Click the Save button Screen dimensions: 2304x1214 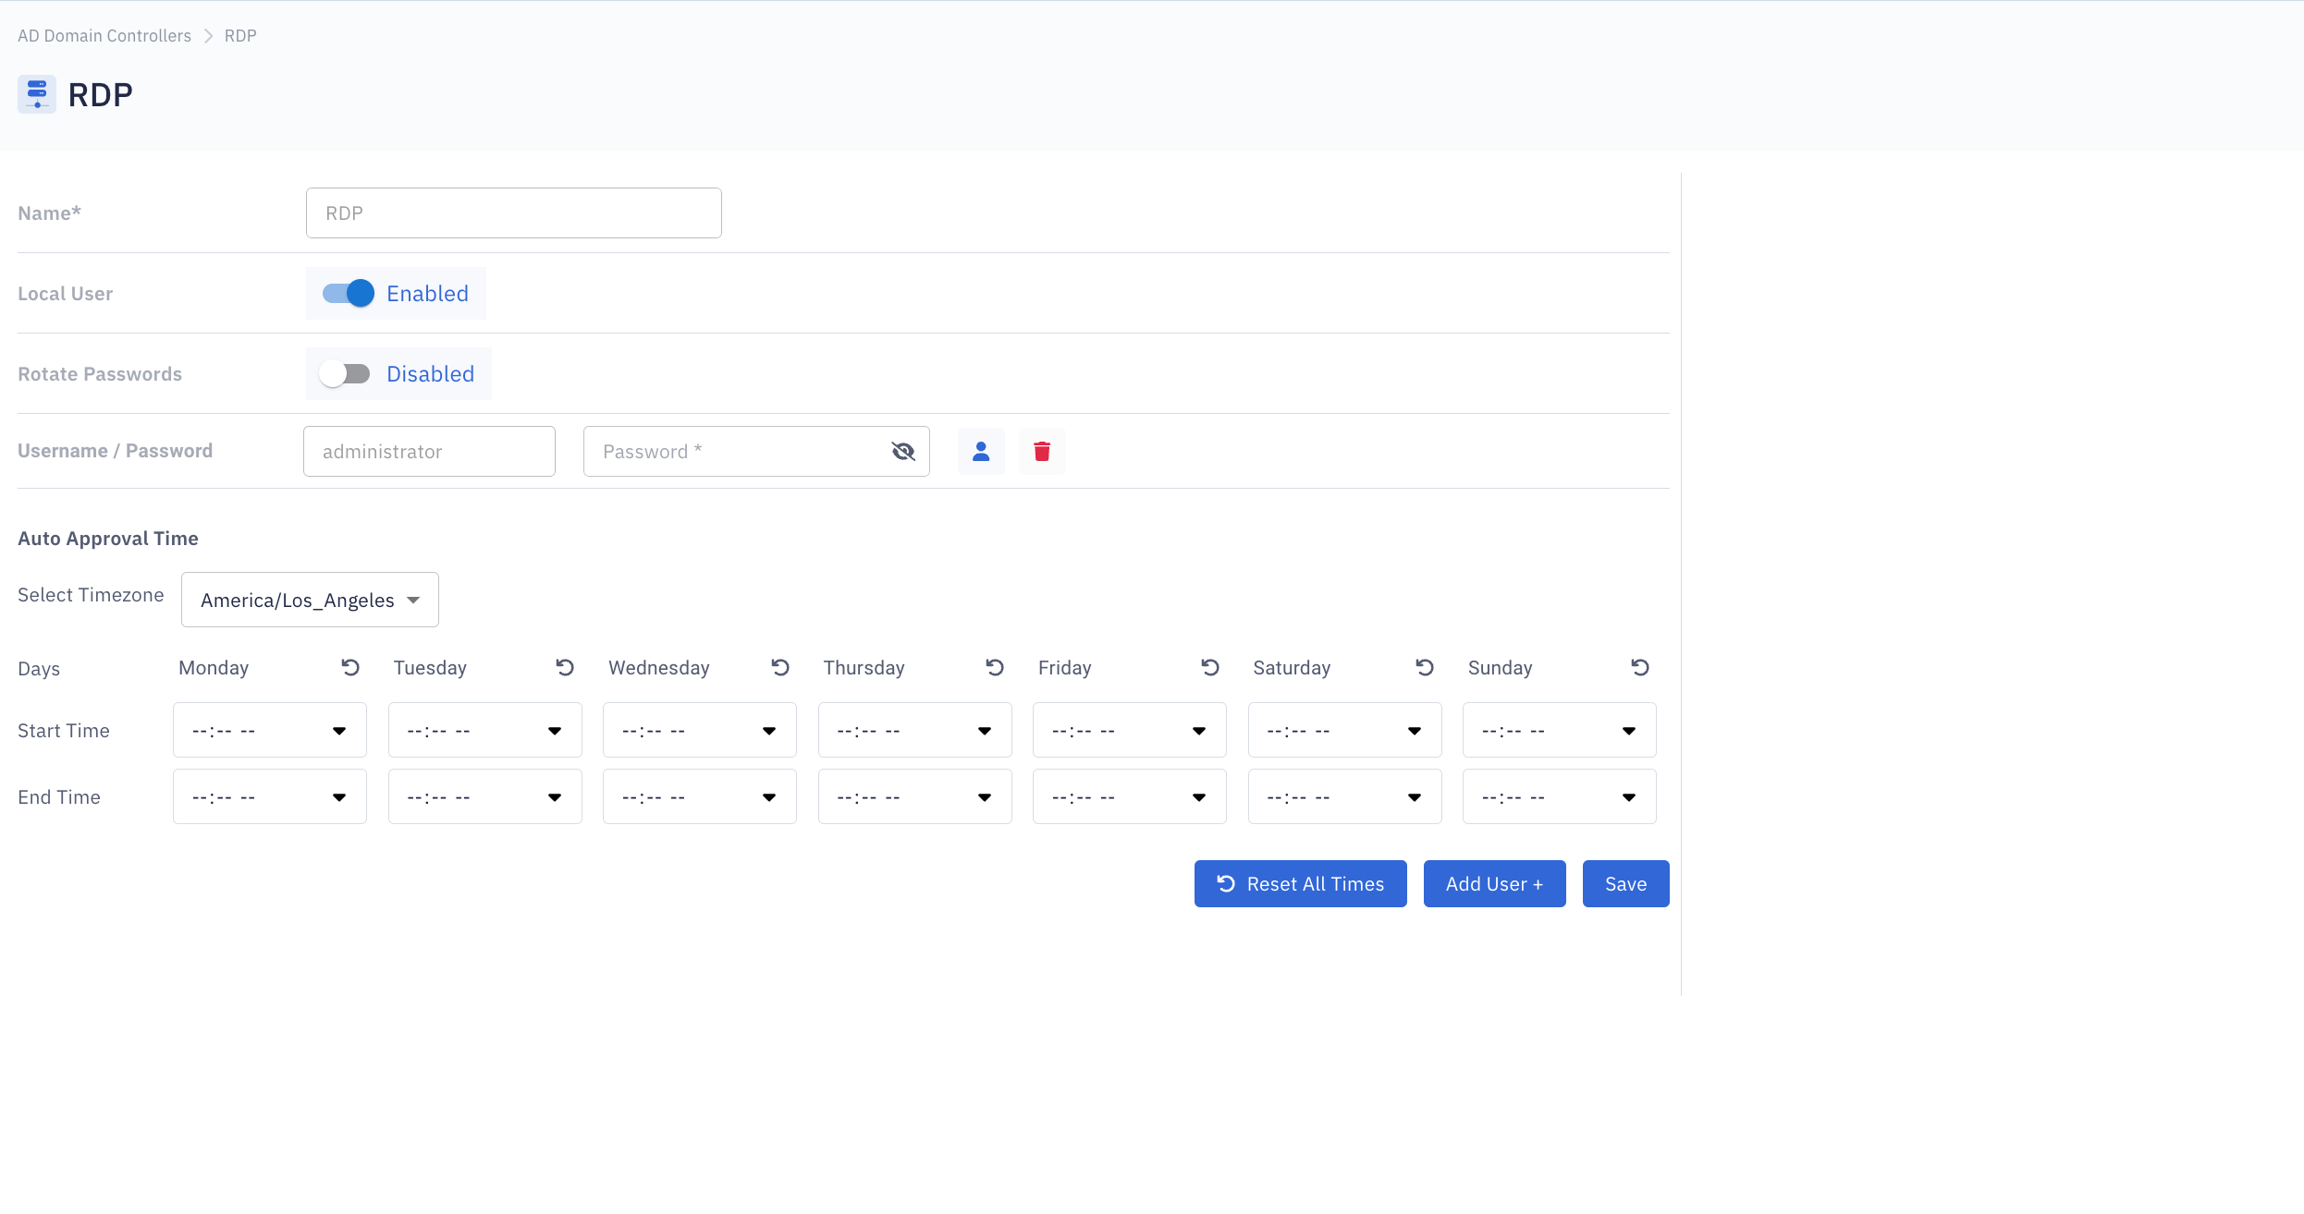[1625, 884]
